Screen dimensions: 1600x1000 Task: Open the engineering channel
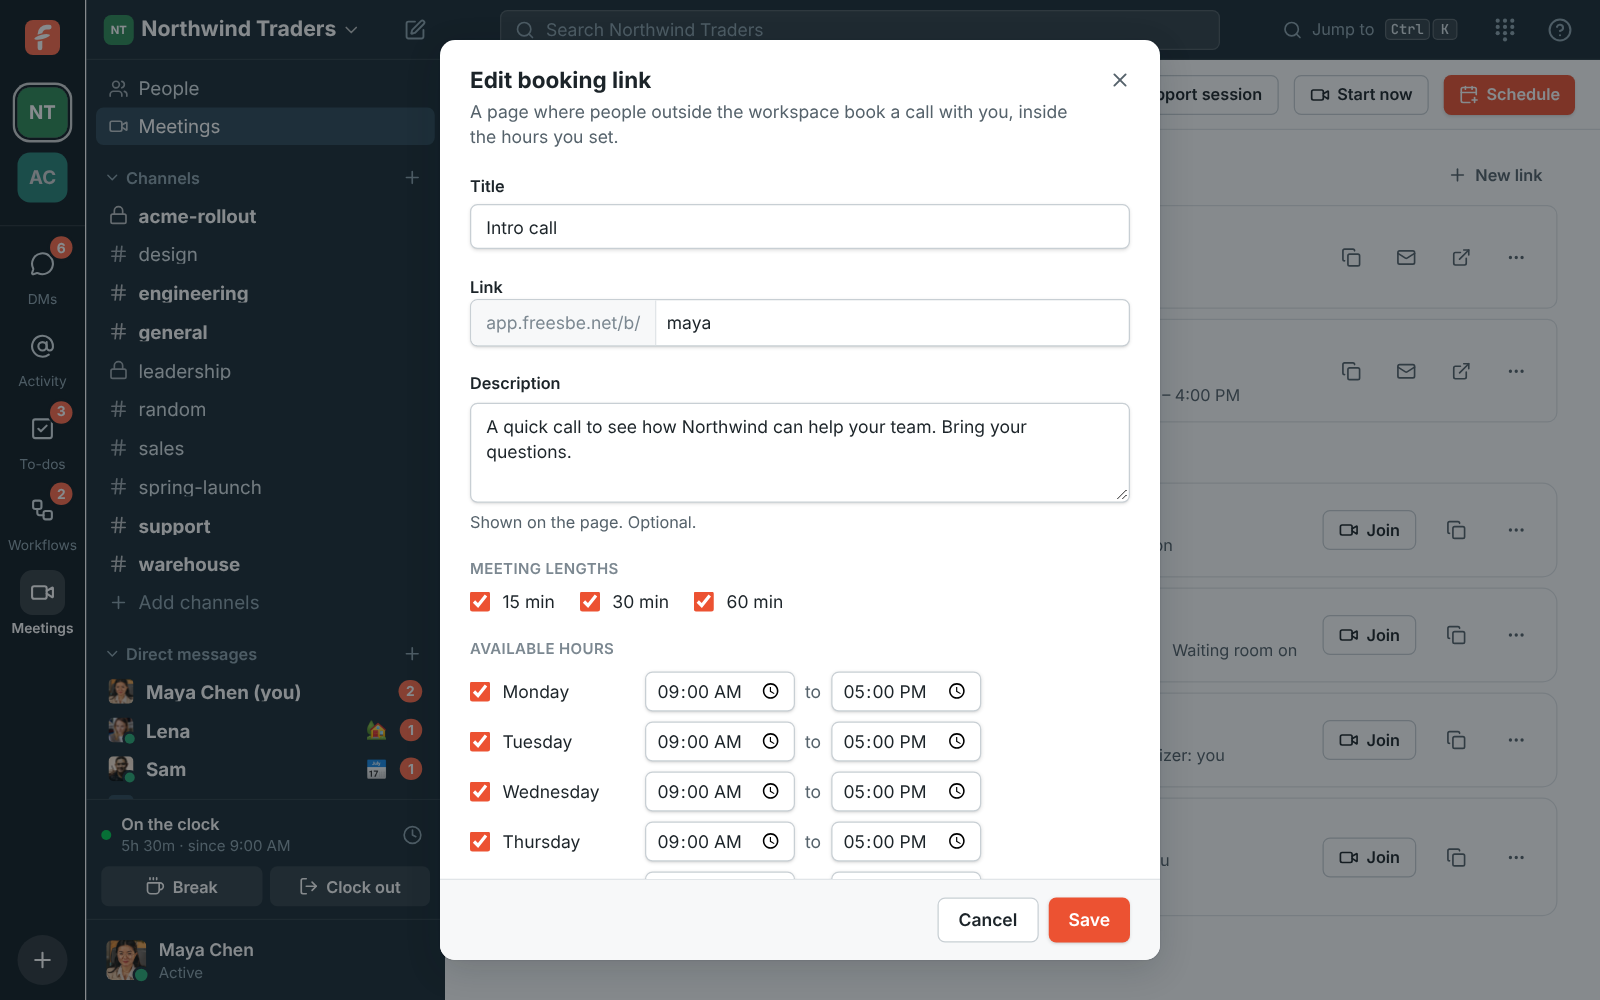[x=265, y=293]
